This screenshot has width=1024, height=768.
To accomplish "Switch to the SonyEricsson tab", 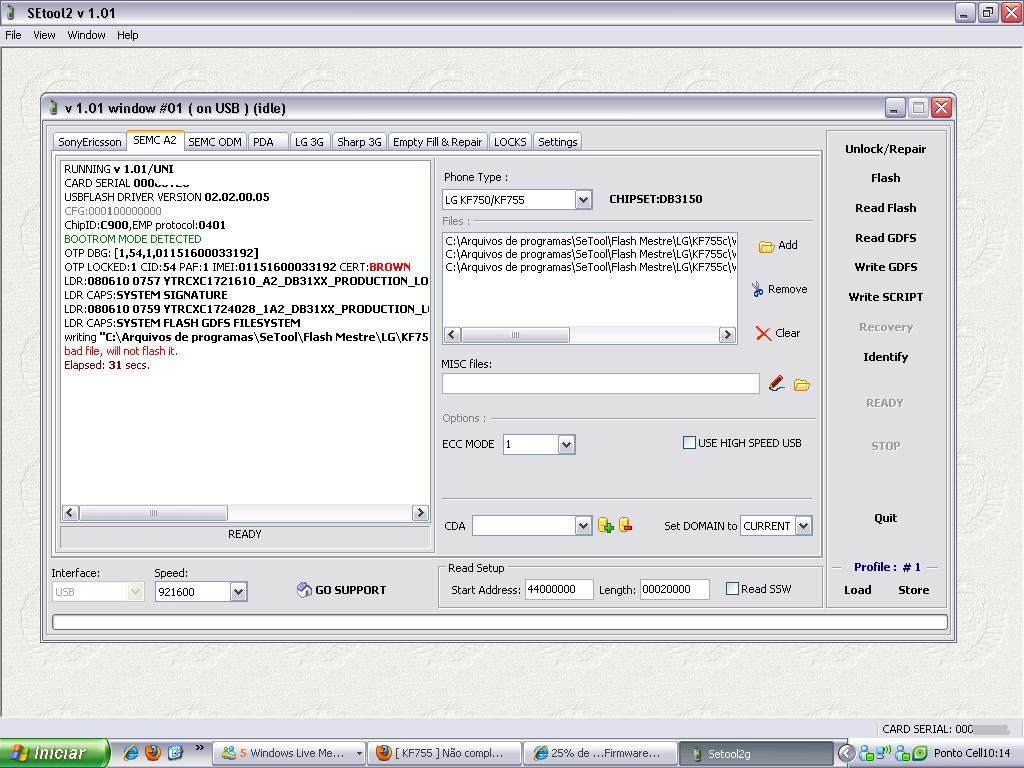I will tap(89, 142).
